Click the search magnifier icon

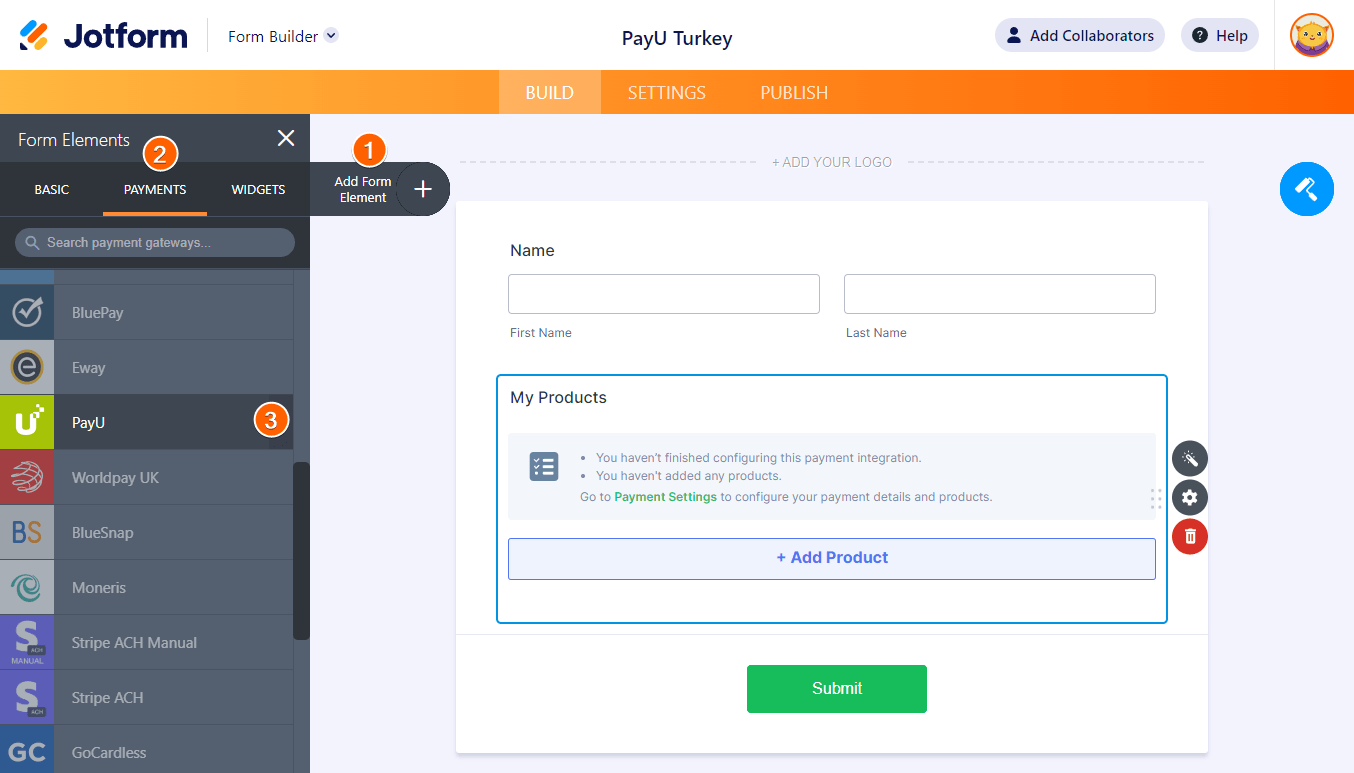(x=32, y=243)
